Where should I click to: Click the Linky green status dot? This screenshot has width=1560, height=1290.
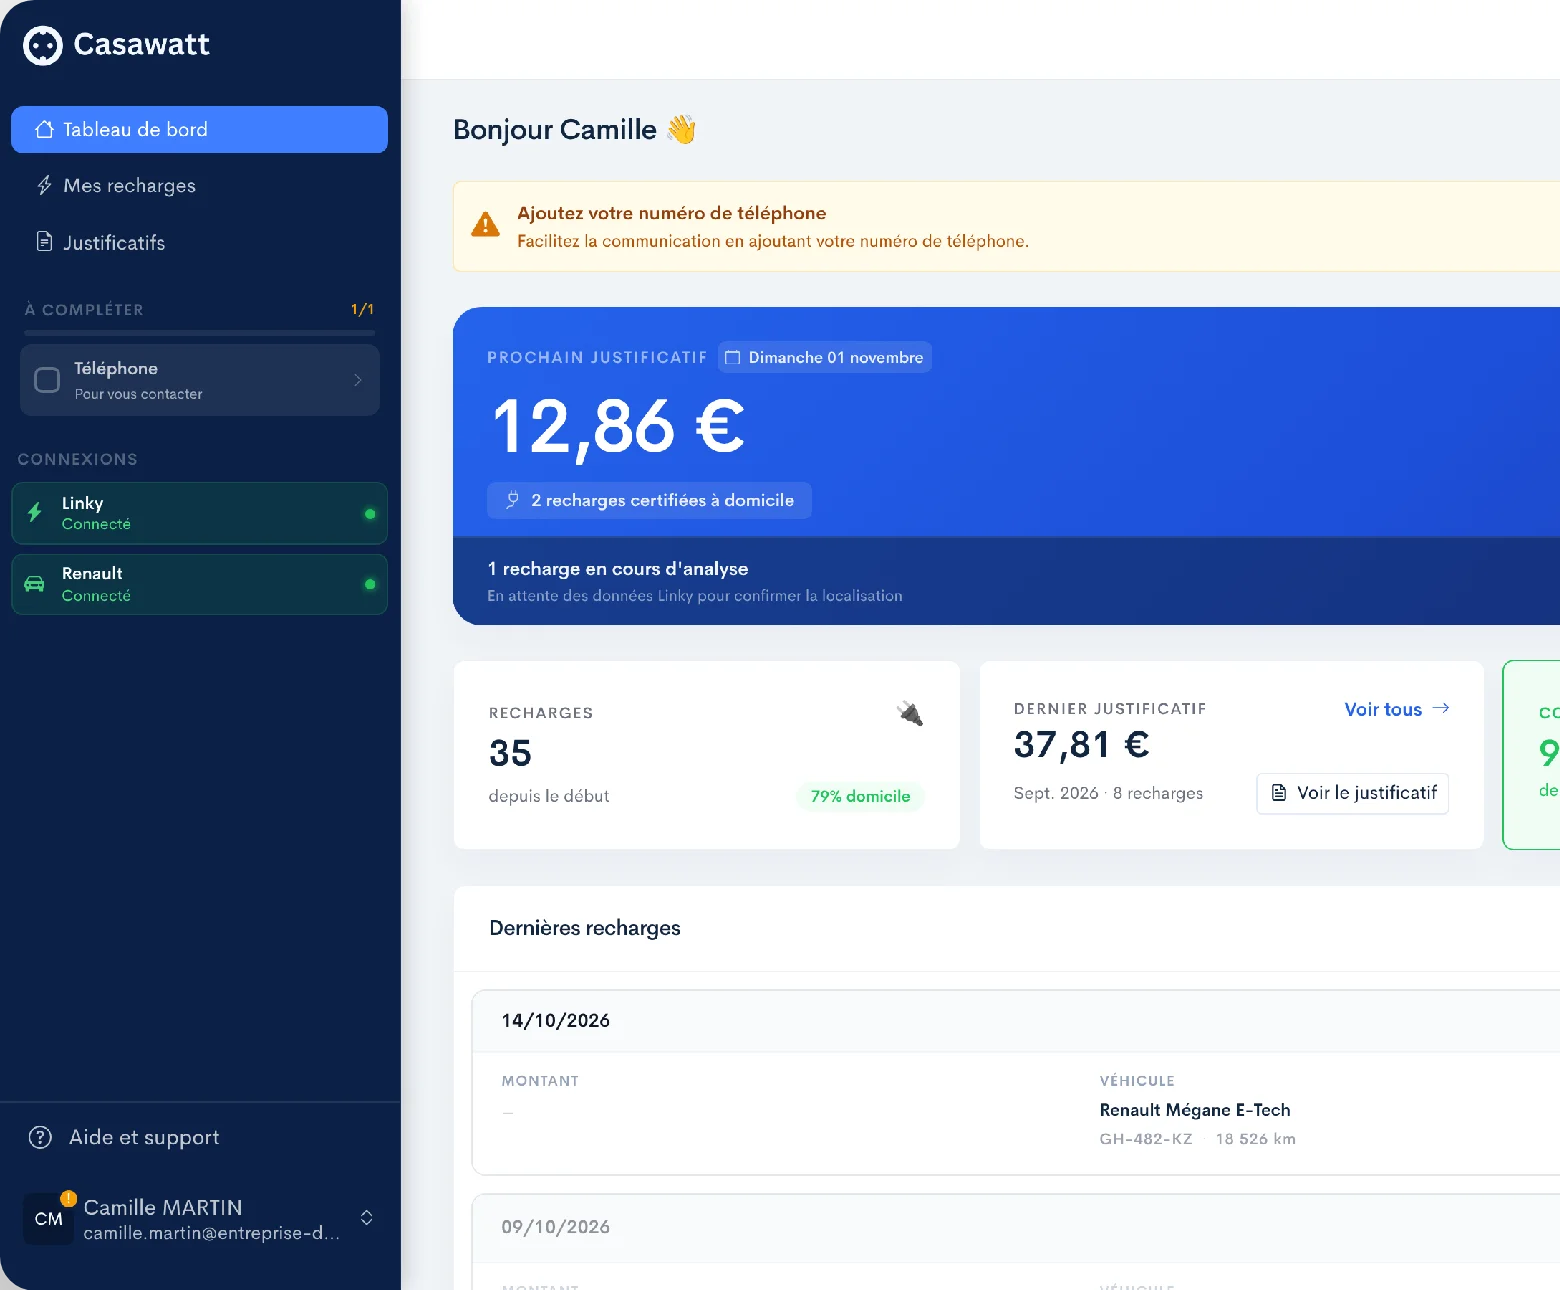(x=370, y=514)
